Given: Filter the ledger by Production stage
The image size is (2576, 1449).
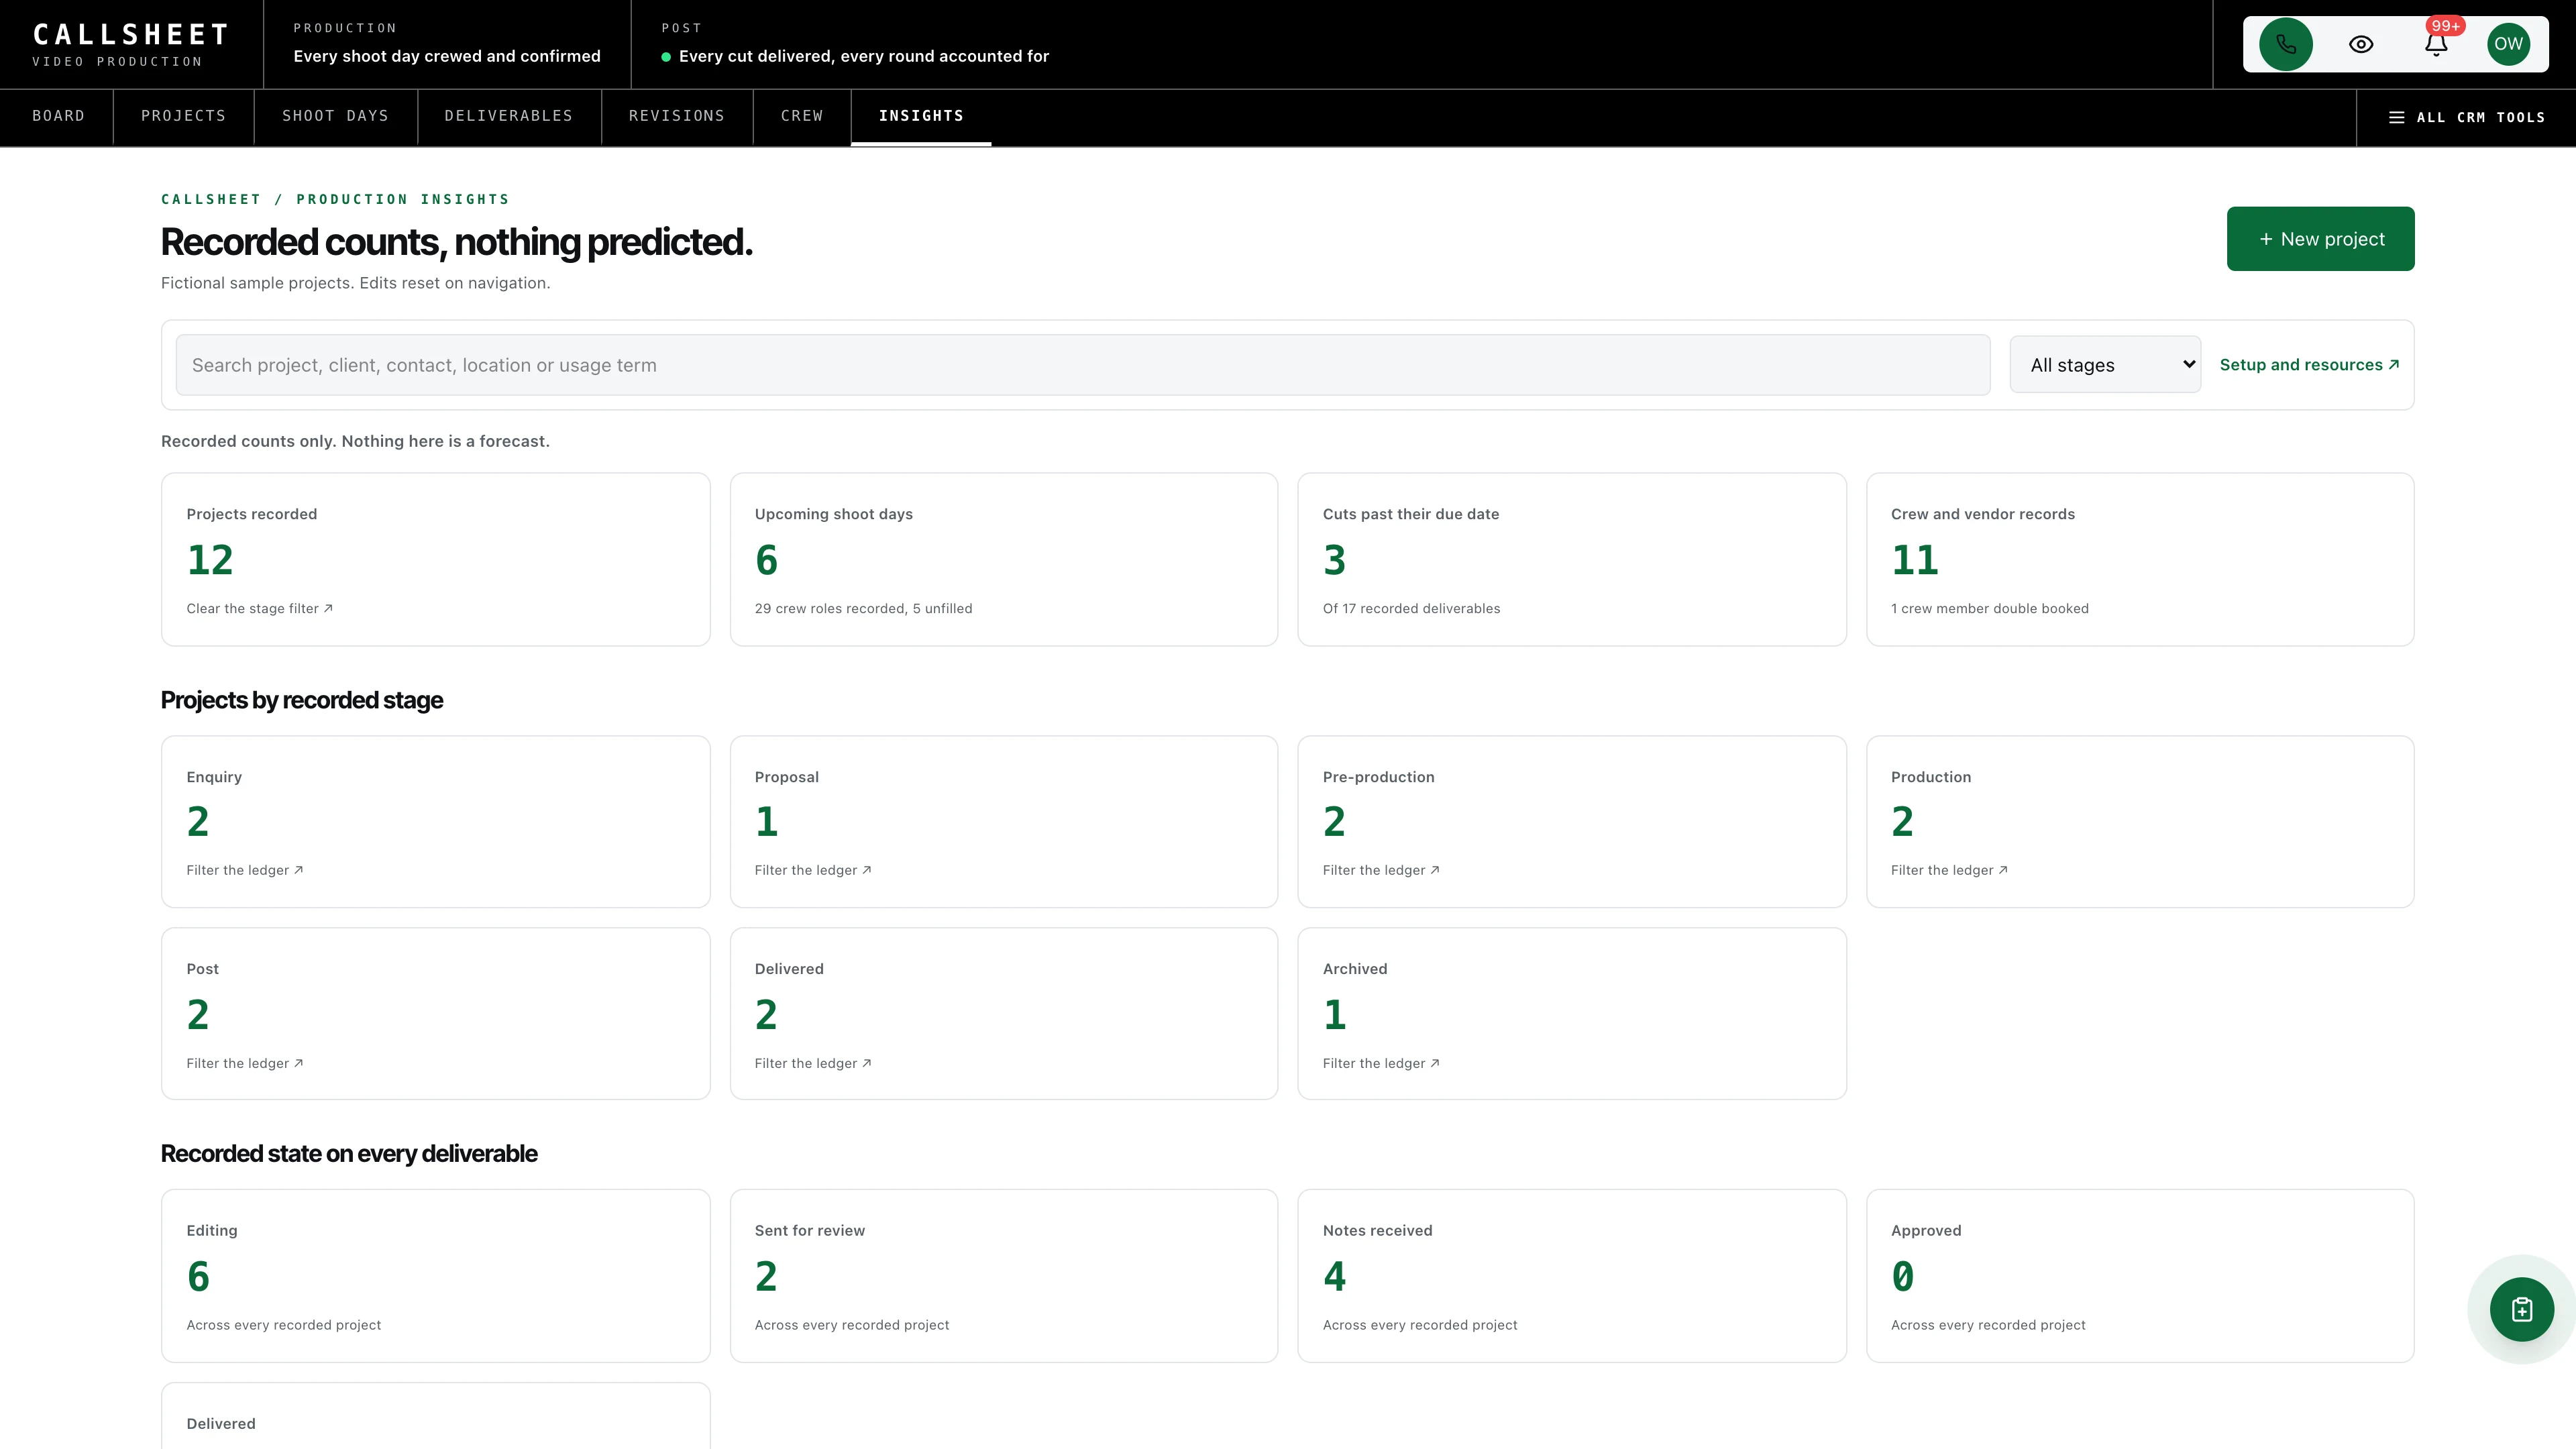Looking at the screenshot, I should point(1948,870).
